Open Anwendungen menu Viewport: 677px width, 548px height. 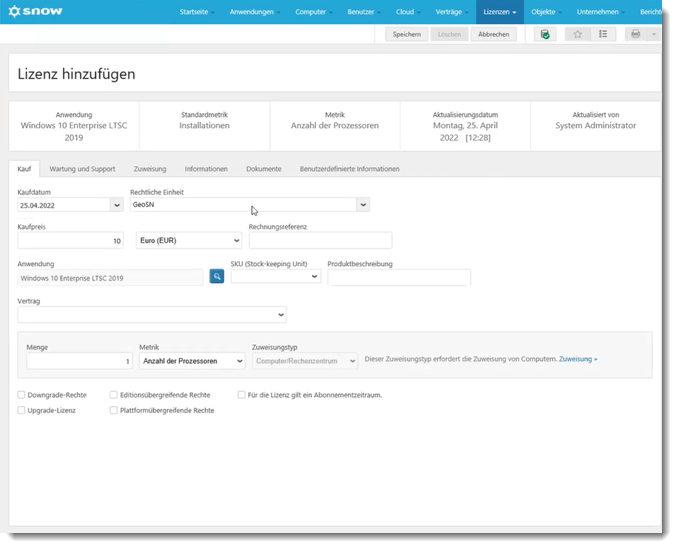tap(254, 12)
